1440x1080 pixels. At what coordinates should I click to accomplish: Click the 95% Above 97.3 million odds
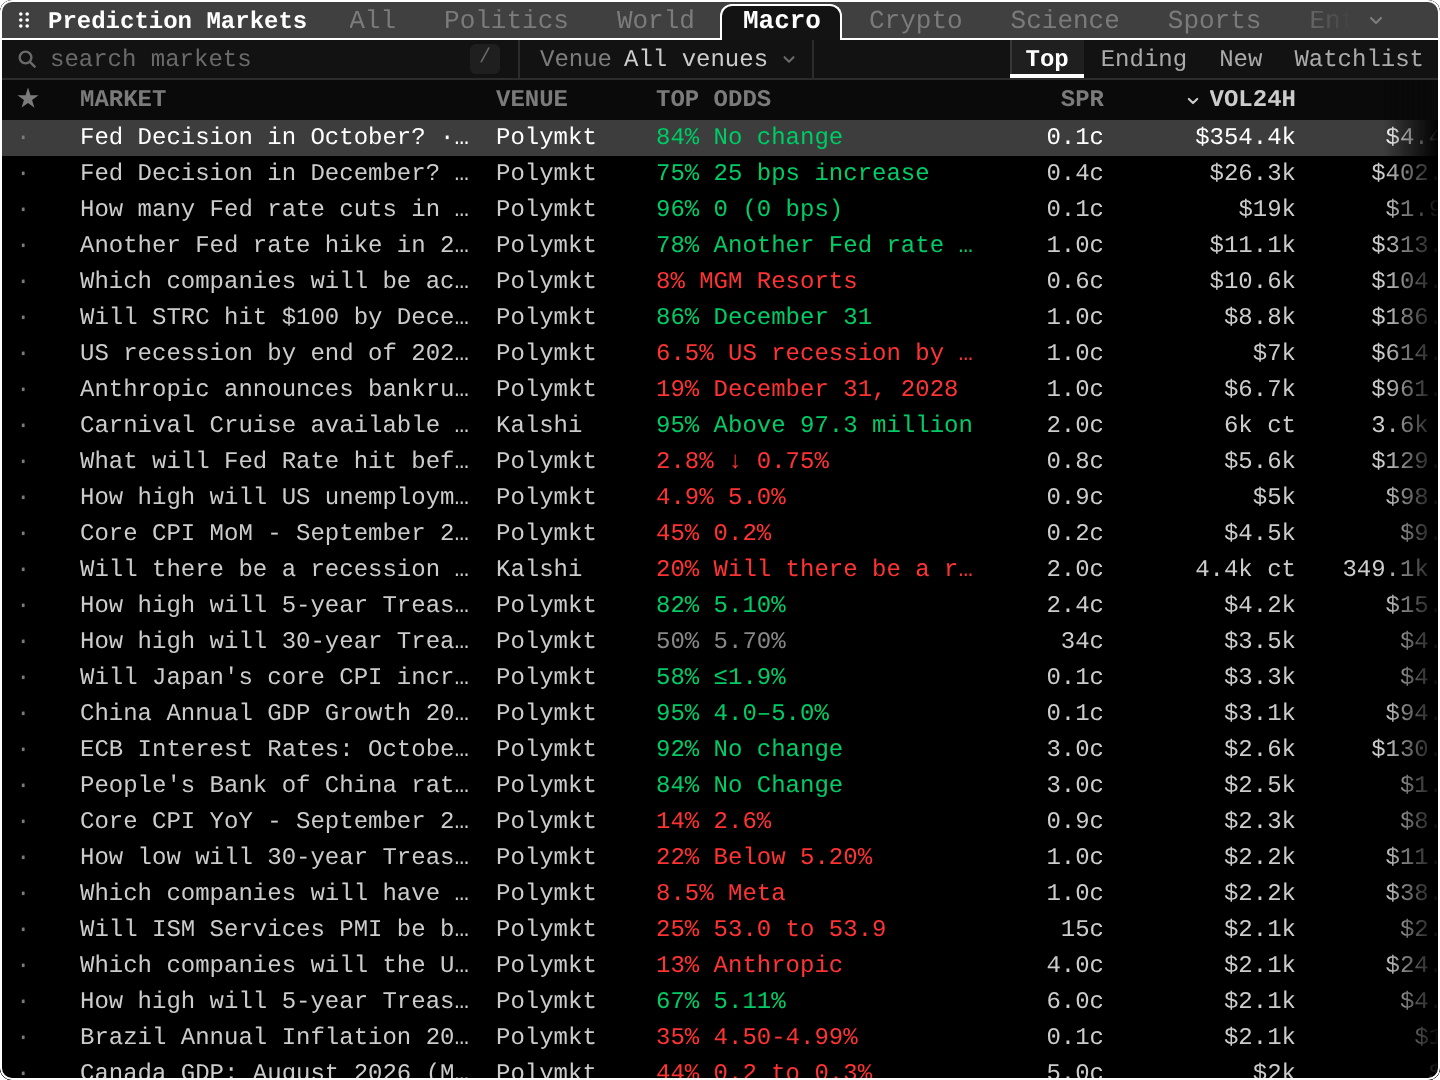point(814,425)
